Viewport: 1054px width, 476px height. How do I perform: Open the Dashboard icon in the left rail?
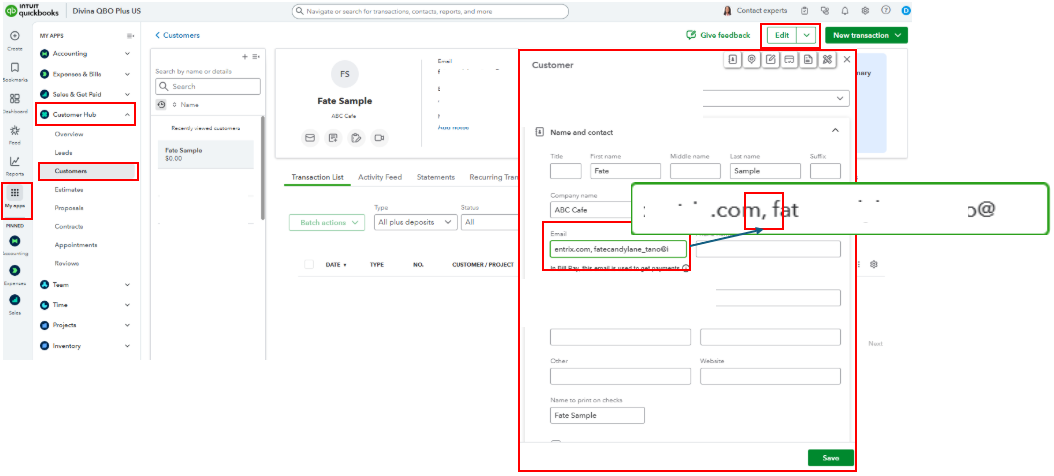tap(15, 98)
